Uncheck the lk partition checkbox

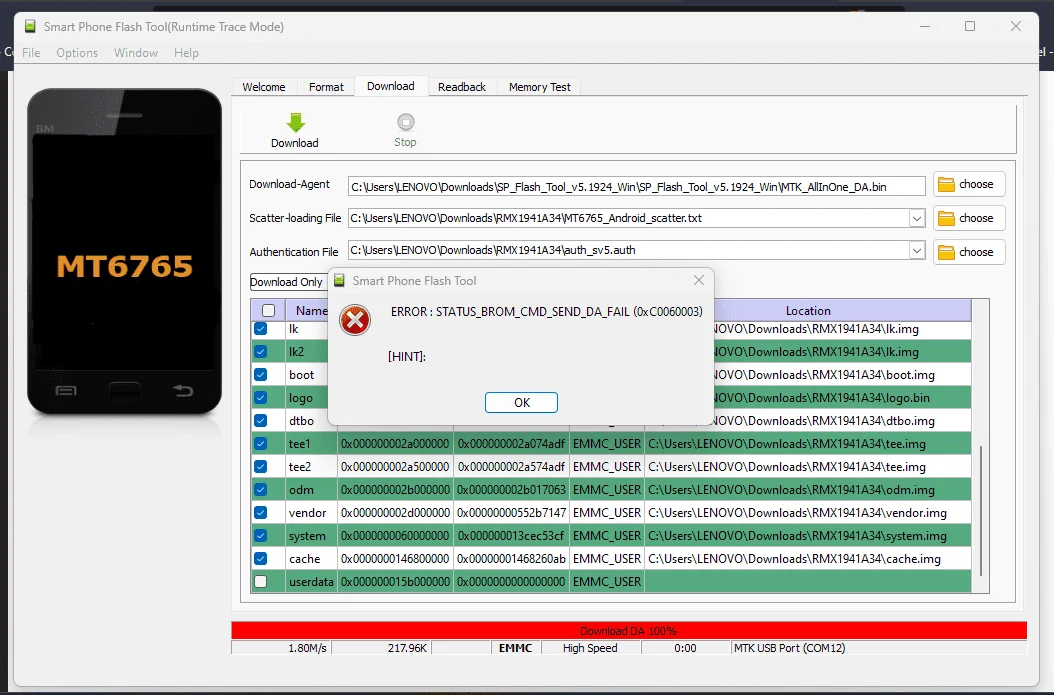(261, 329)
